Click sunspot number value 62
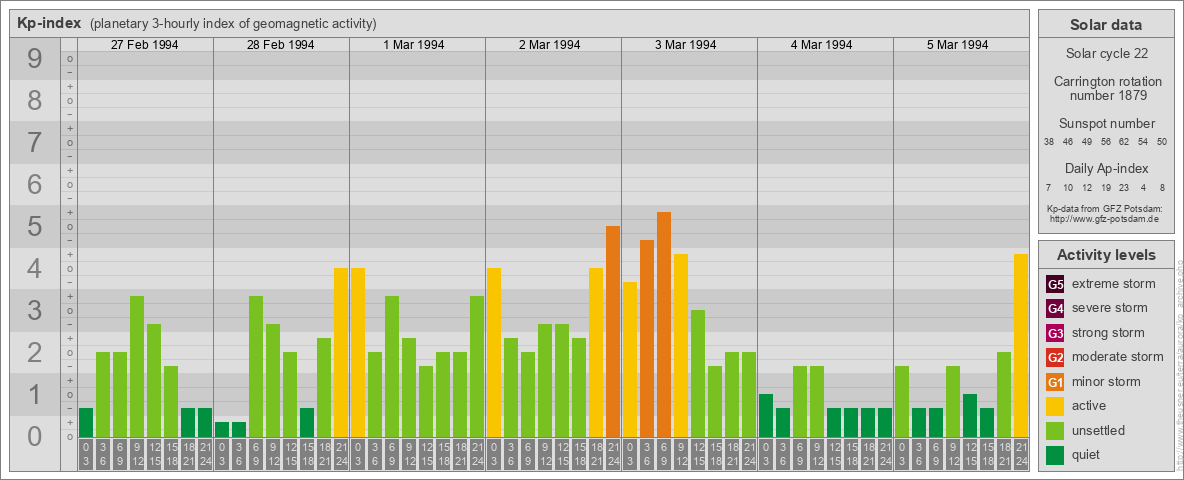Viewport: 1184px width, 480px height. click(x=1124, y=142)
